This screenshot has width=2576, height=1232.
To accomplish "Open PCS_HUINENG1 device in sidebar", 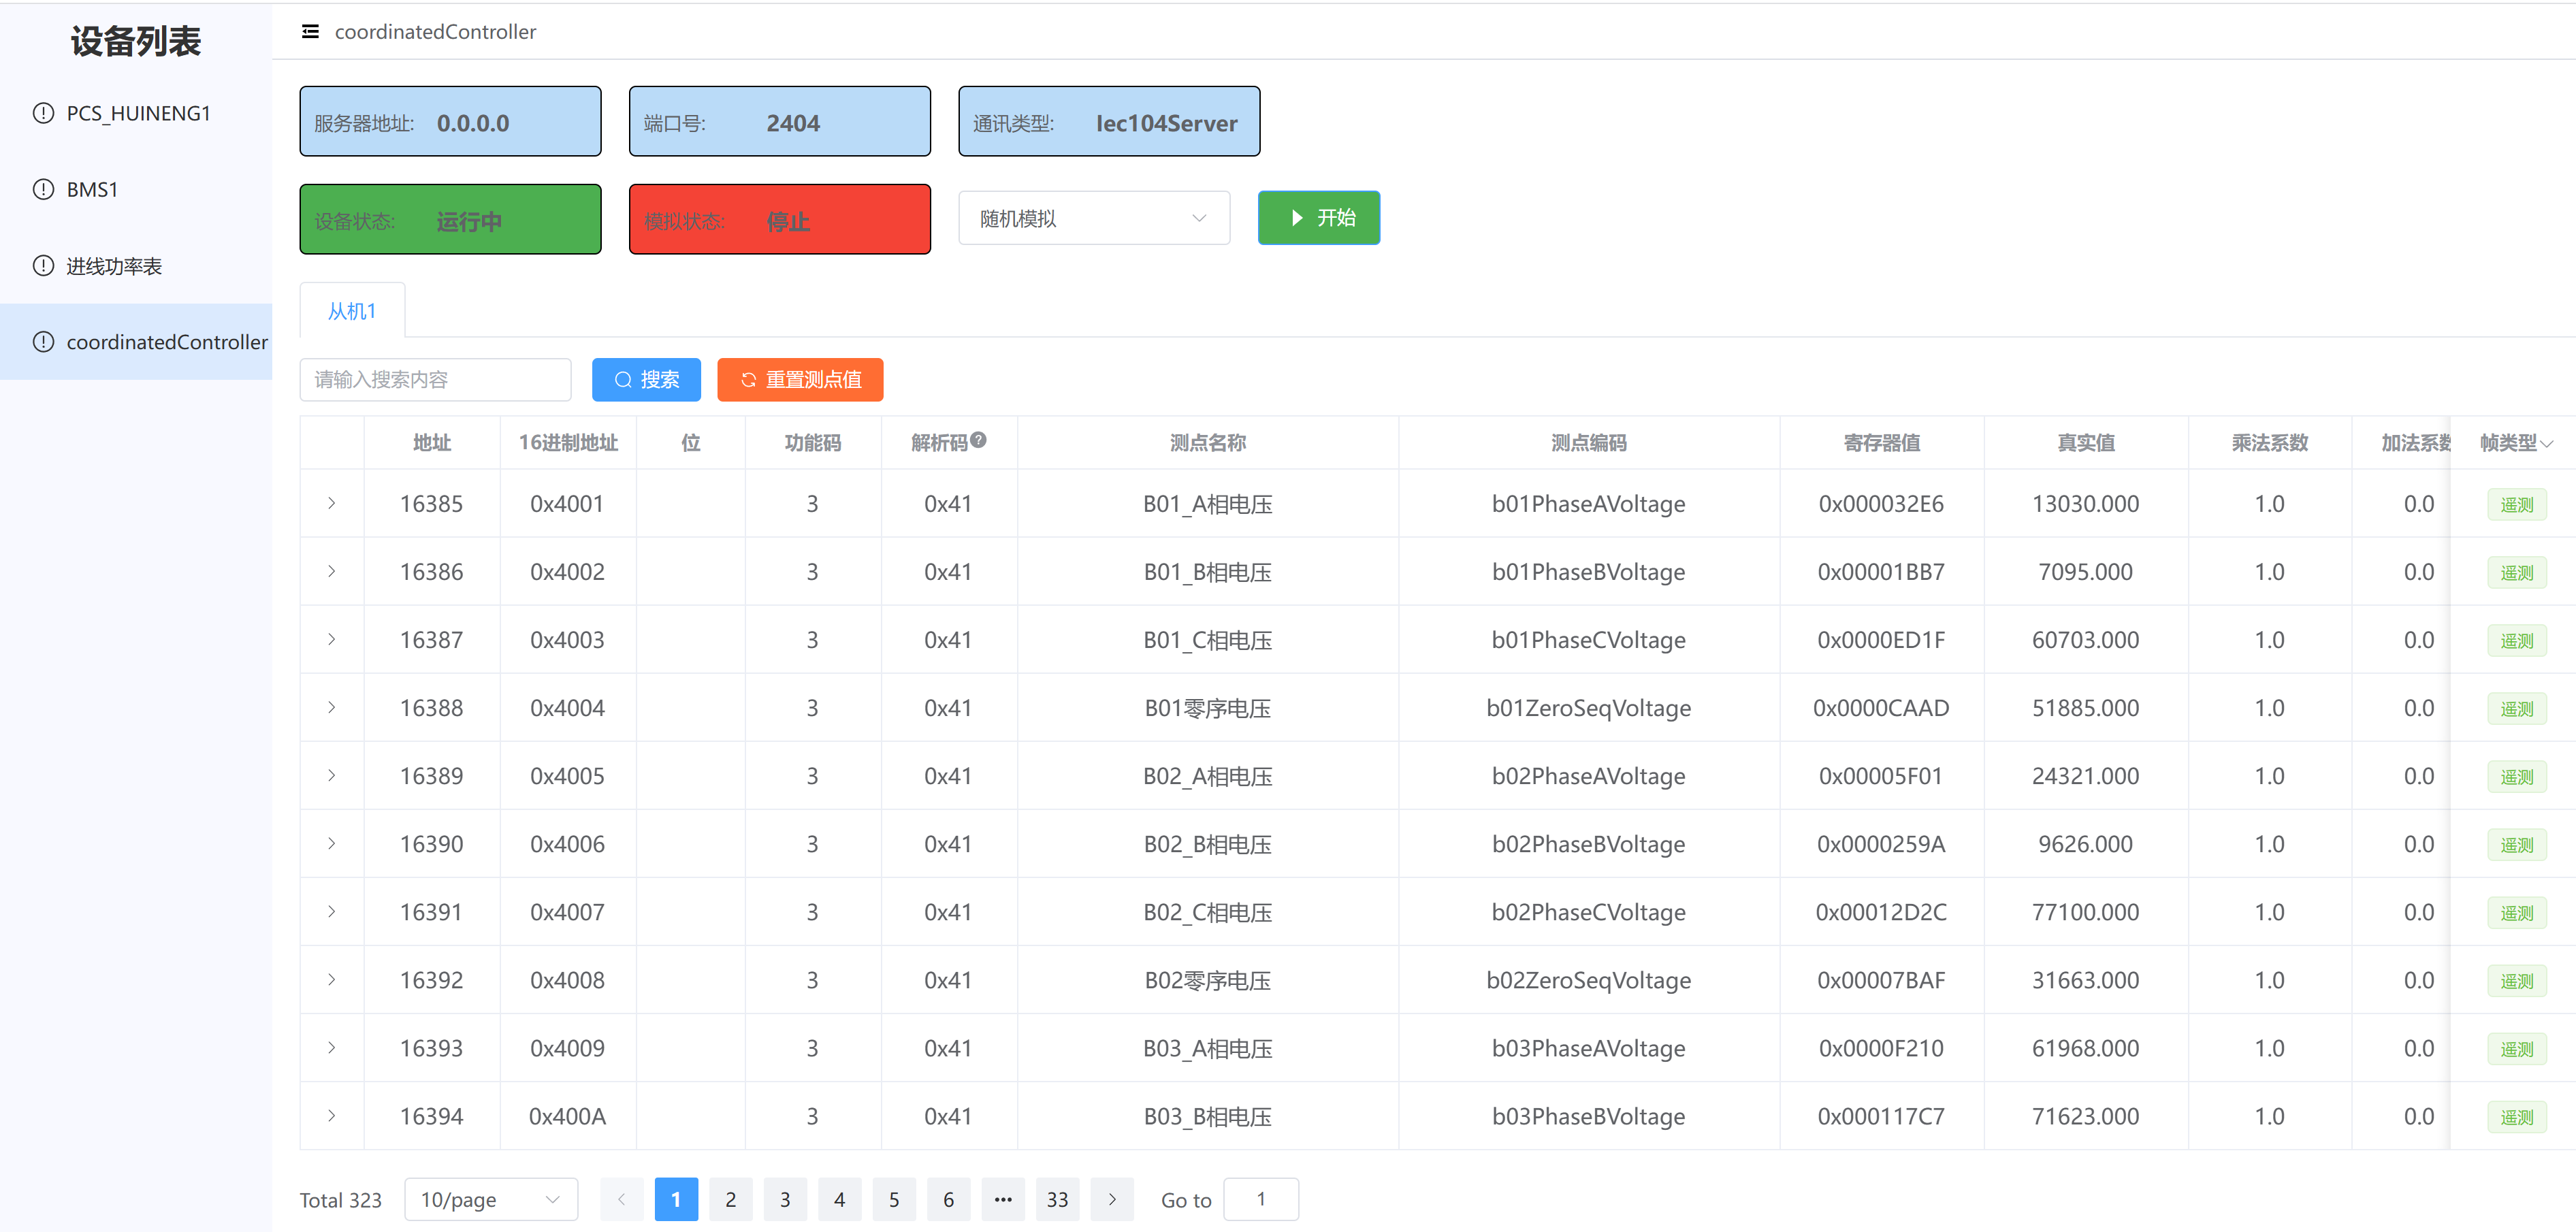I will pos(136,113).
